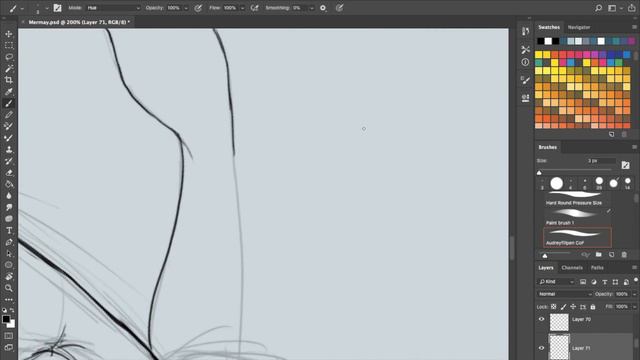The image size is (640, 360).
Task: Open Brush Settings panel icon in dock
Action: pos(525,80)
